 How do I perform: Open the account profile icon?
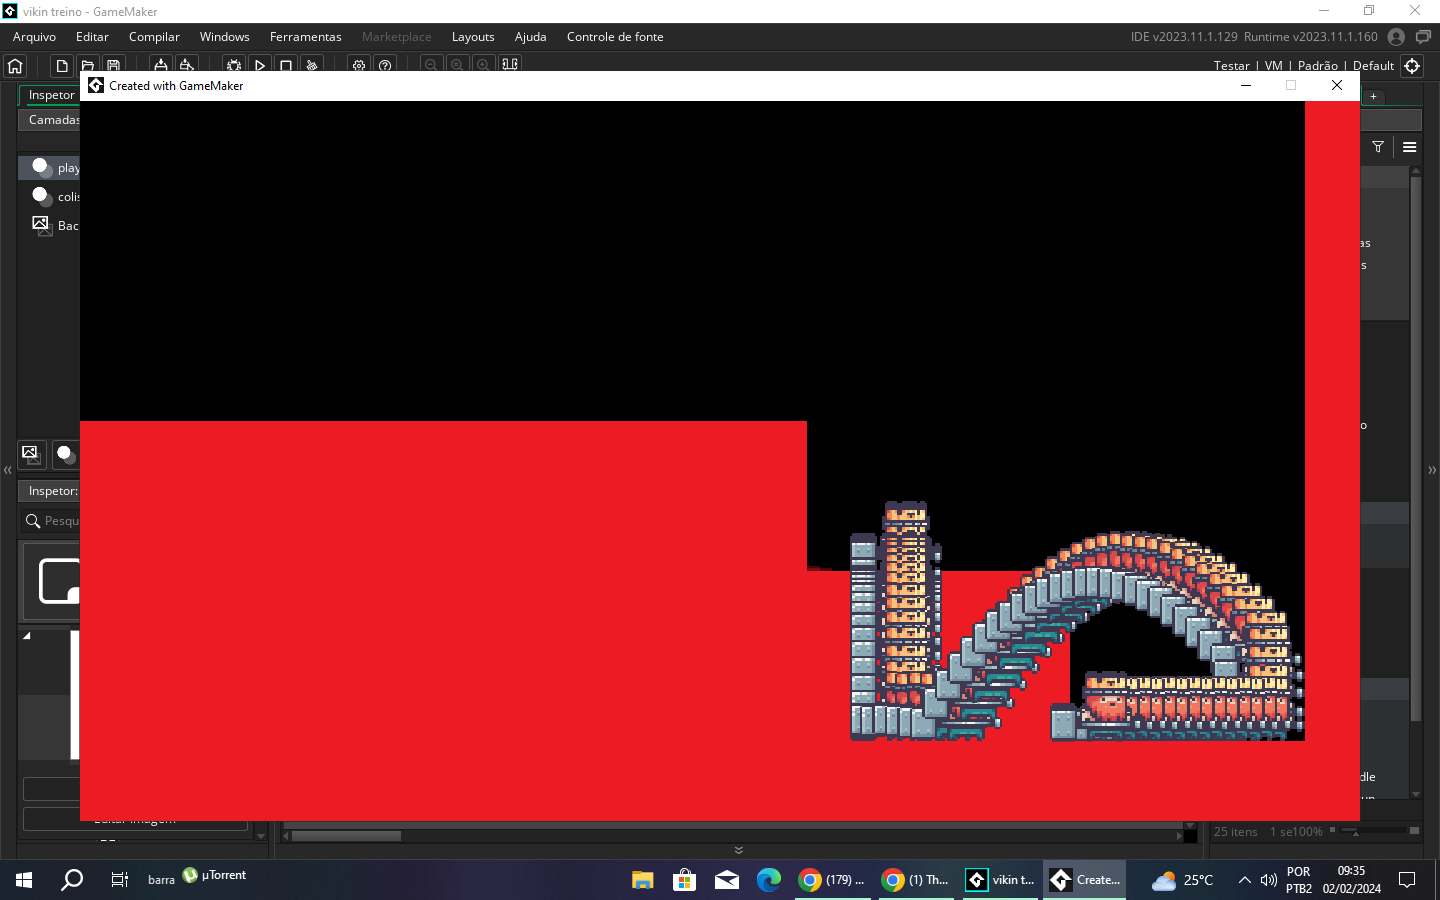(1397, 37)
